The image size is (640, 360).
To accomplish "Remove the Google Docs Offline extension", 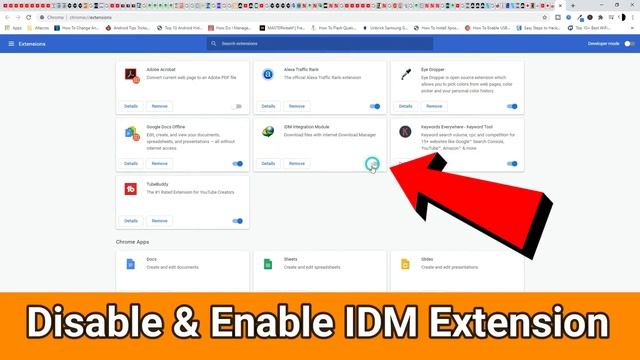I will [160, 164].
